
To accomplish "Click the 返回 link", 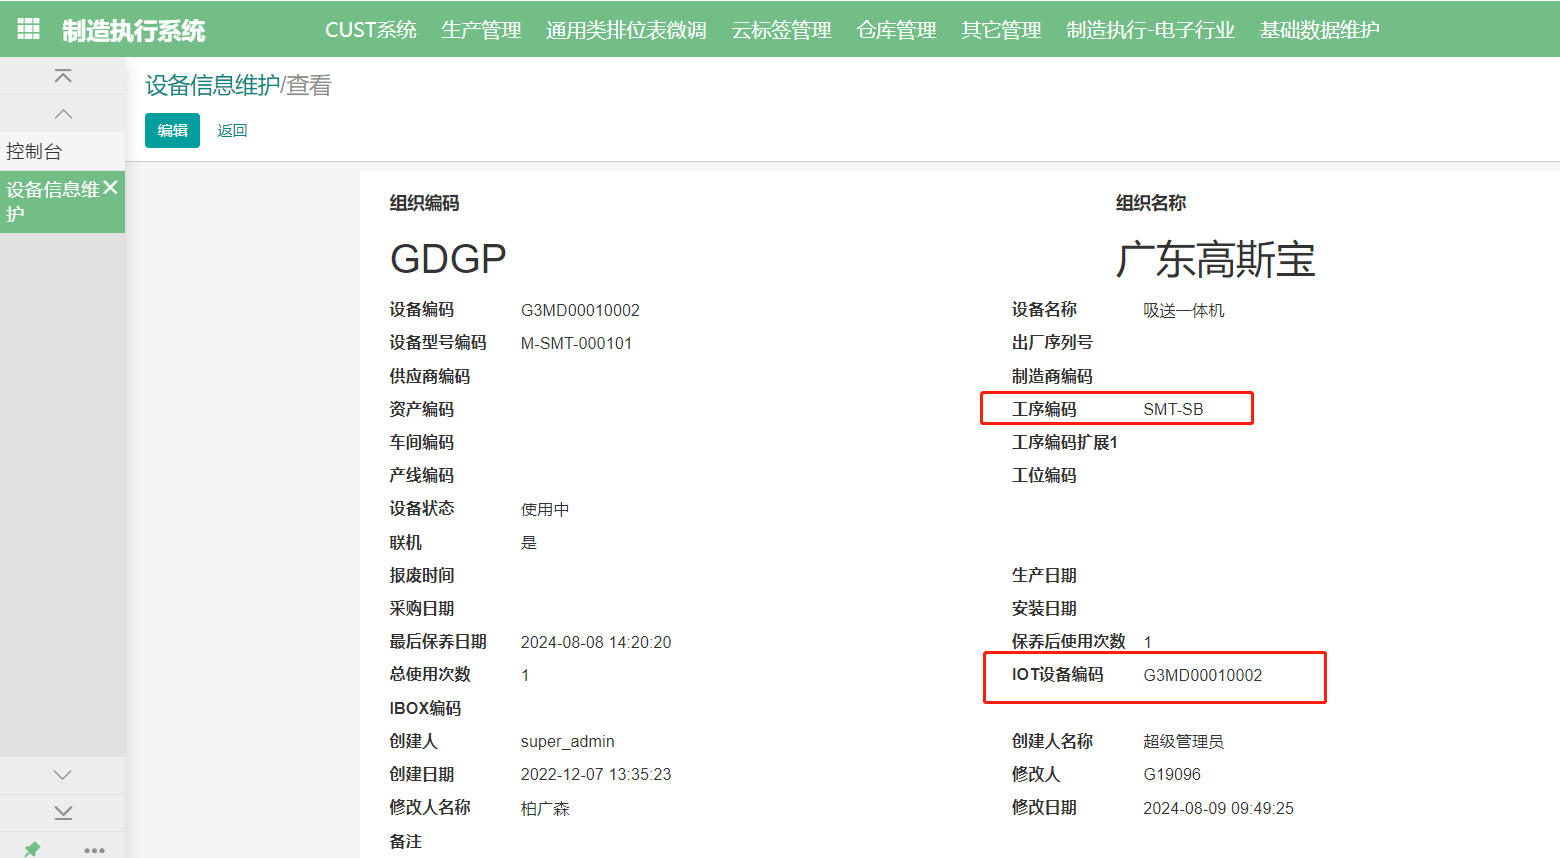I will [232, 130].
